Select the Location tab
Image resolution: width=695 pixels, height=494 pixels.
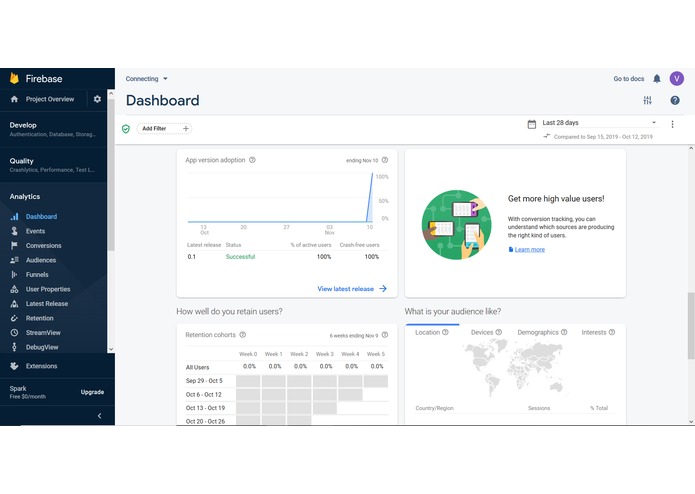432,332
